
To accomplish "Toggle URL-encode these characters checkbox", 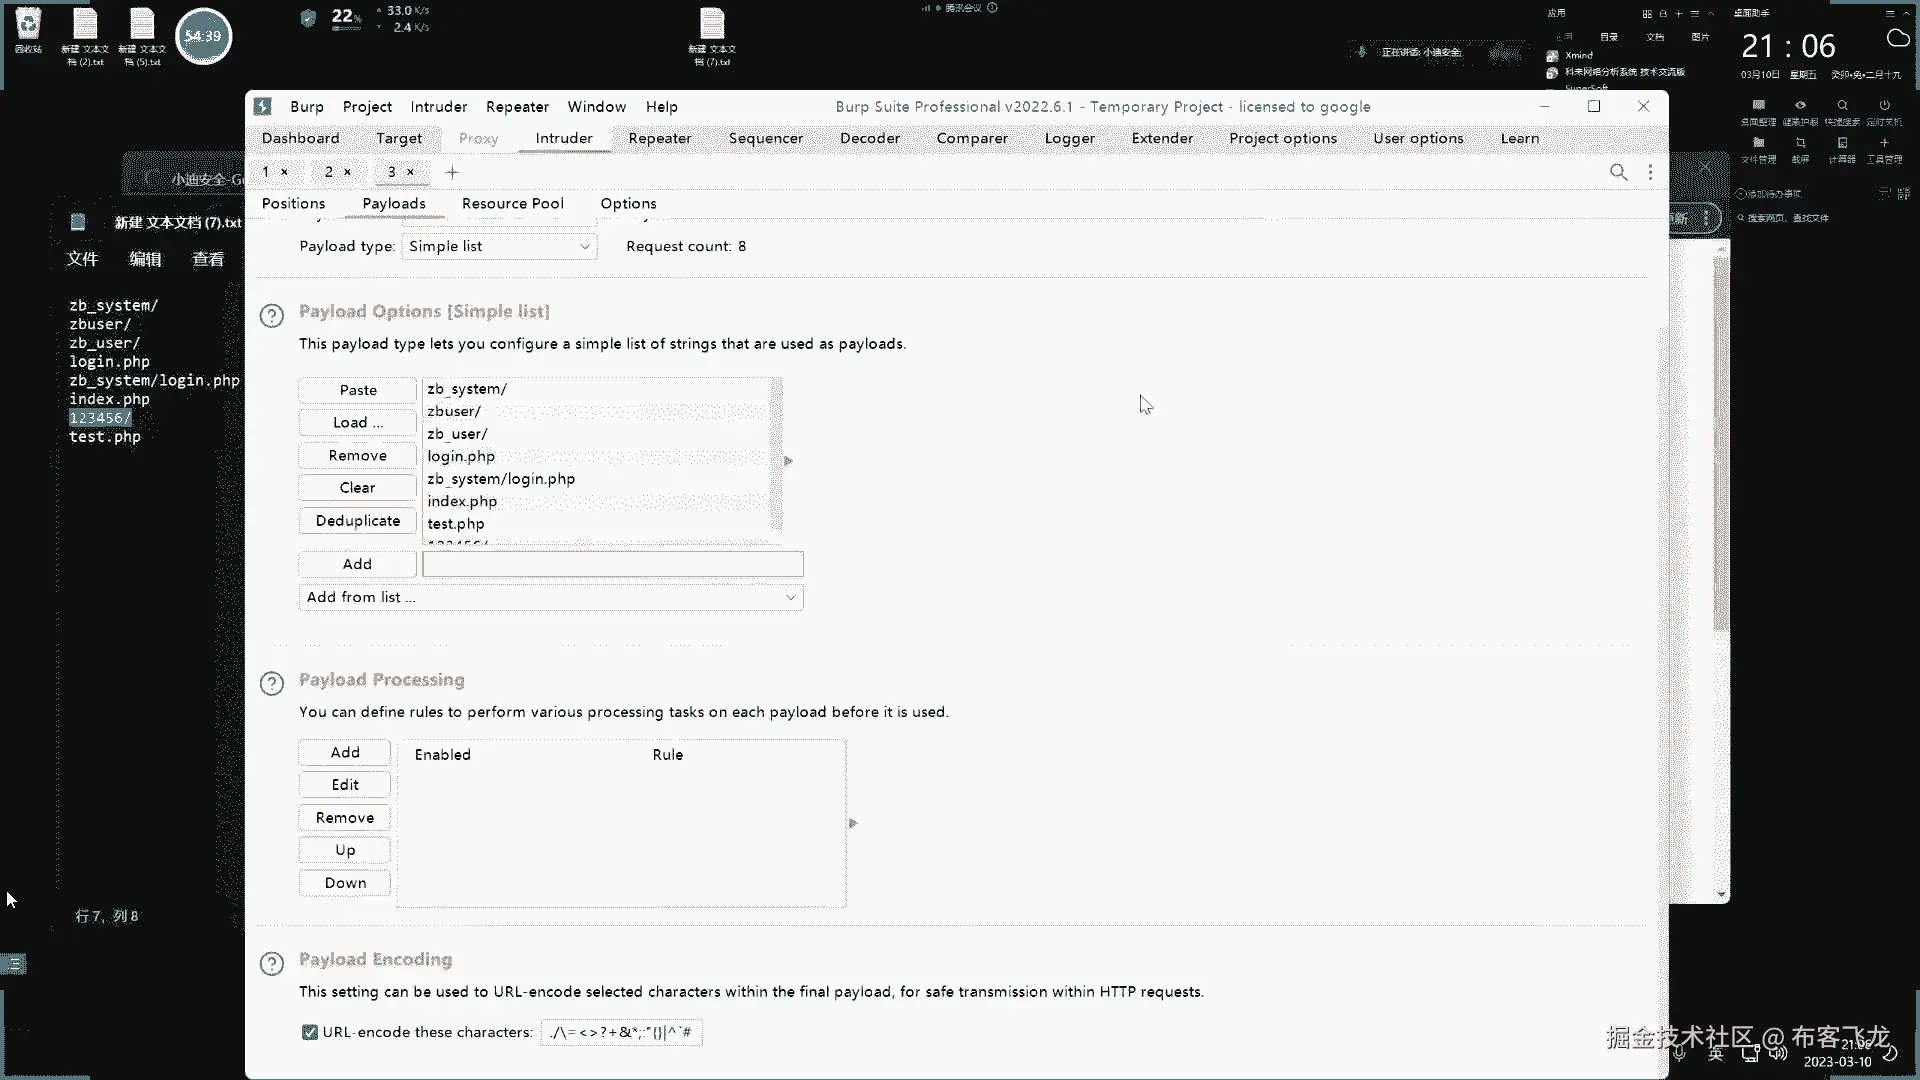I will pos(310,1032).
